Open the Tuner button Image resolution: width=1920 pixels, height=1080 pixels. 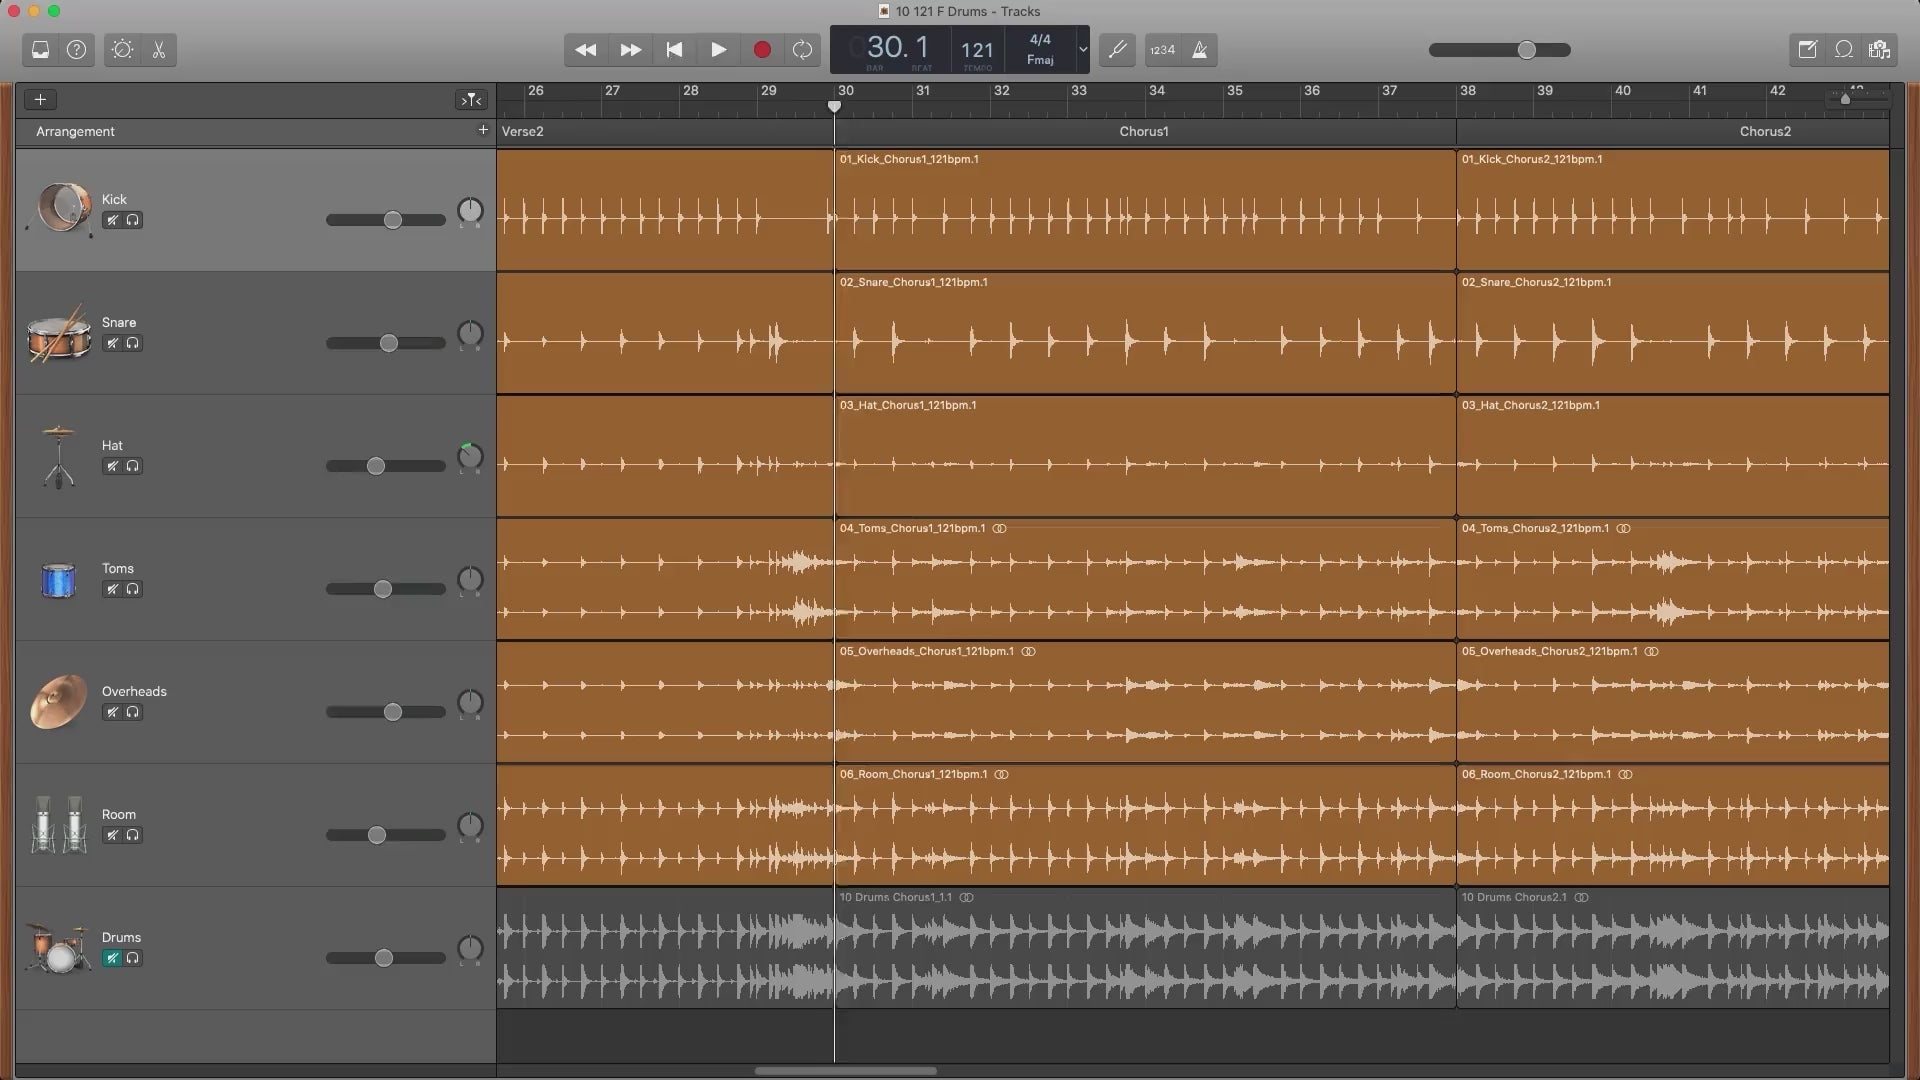tap(1117, 50)
